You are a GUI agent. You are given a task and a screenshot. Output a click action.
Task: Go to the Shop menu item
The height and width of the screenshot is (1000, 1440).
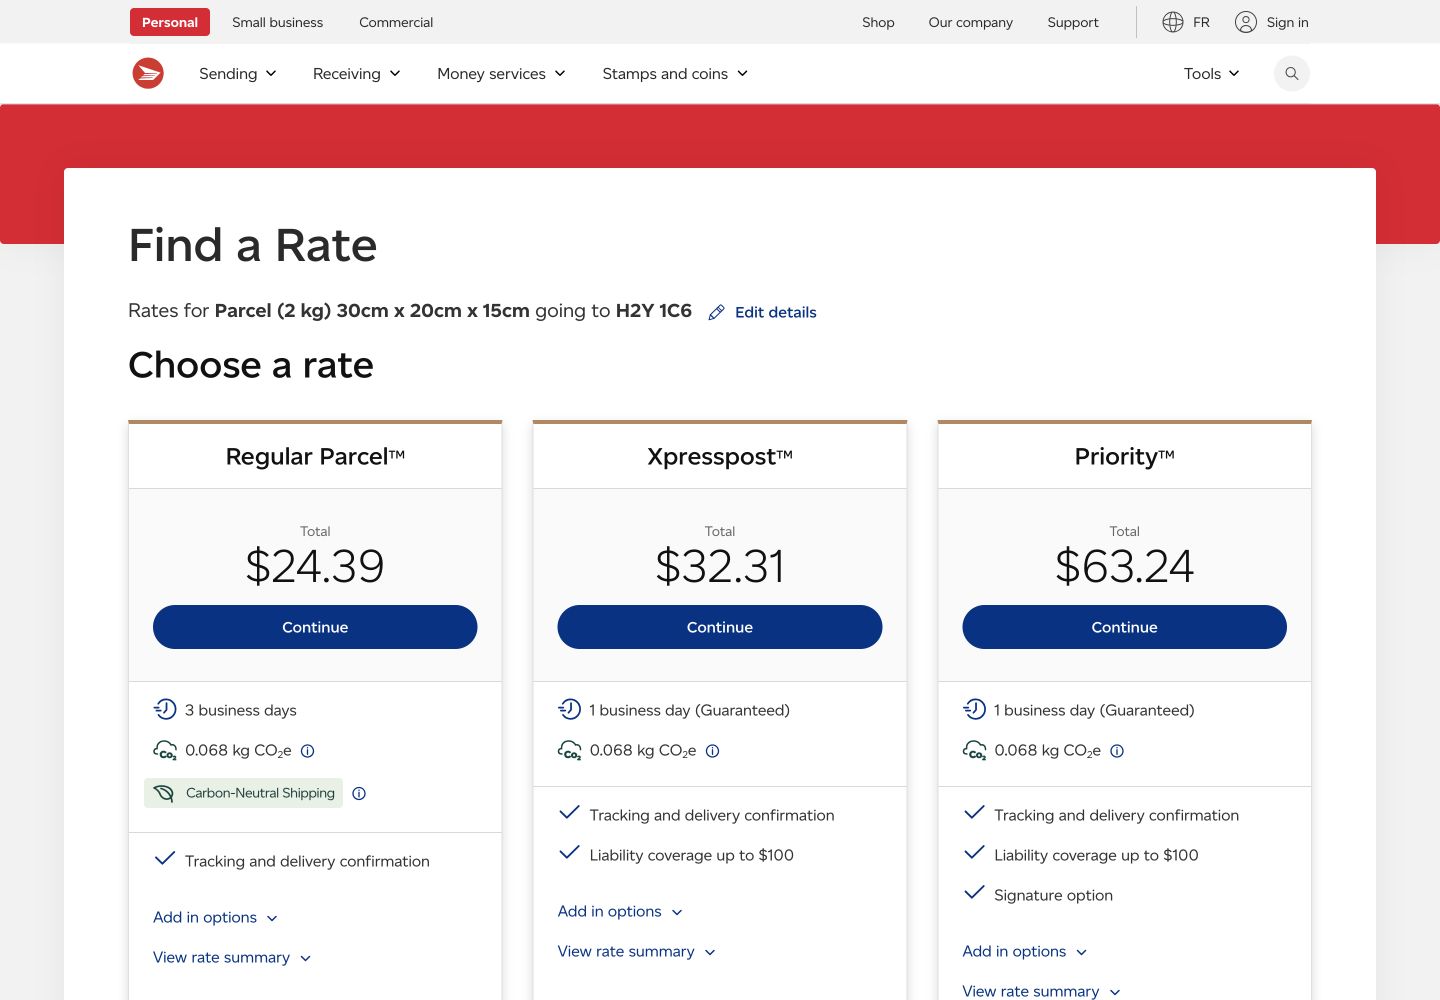(878, 22)
